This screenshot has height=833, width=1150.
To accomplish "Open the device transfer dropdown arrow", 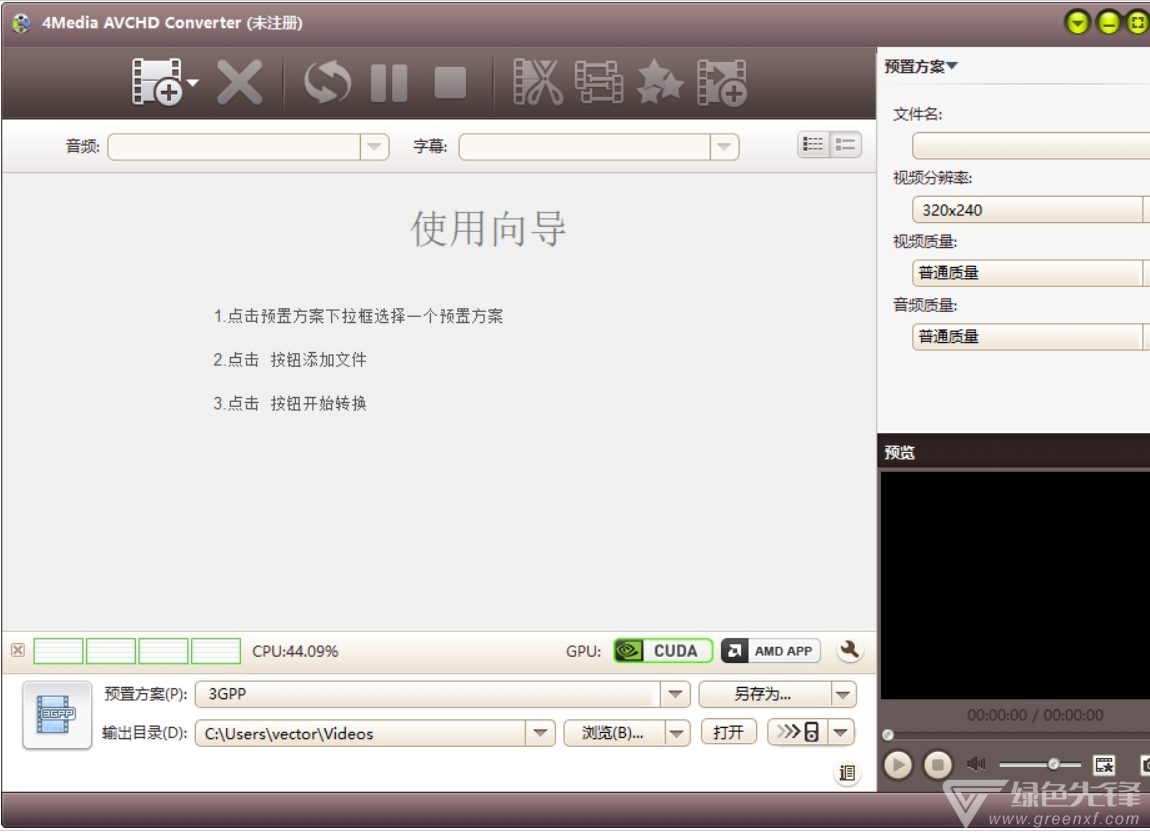I will tap(841, 732).
